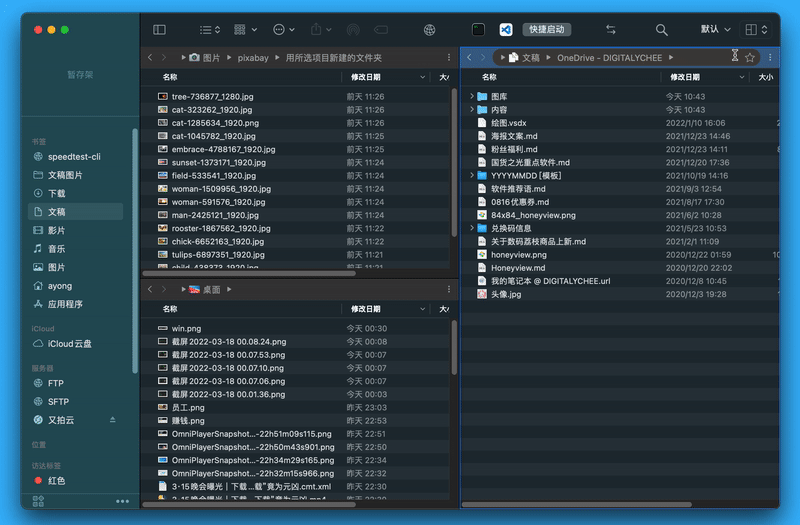Toggle the pane layout switcher

(x=756, y=30)
